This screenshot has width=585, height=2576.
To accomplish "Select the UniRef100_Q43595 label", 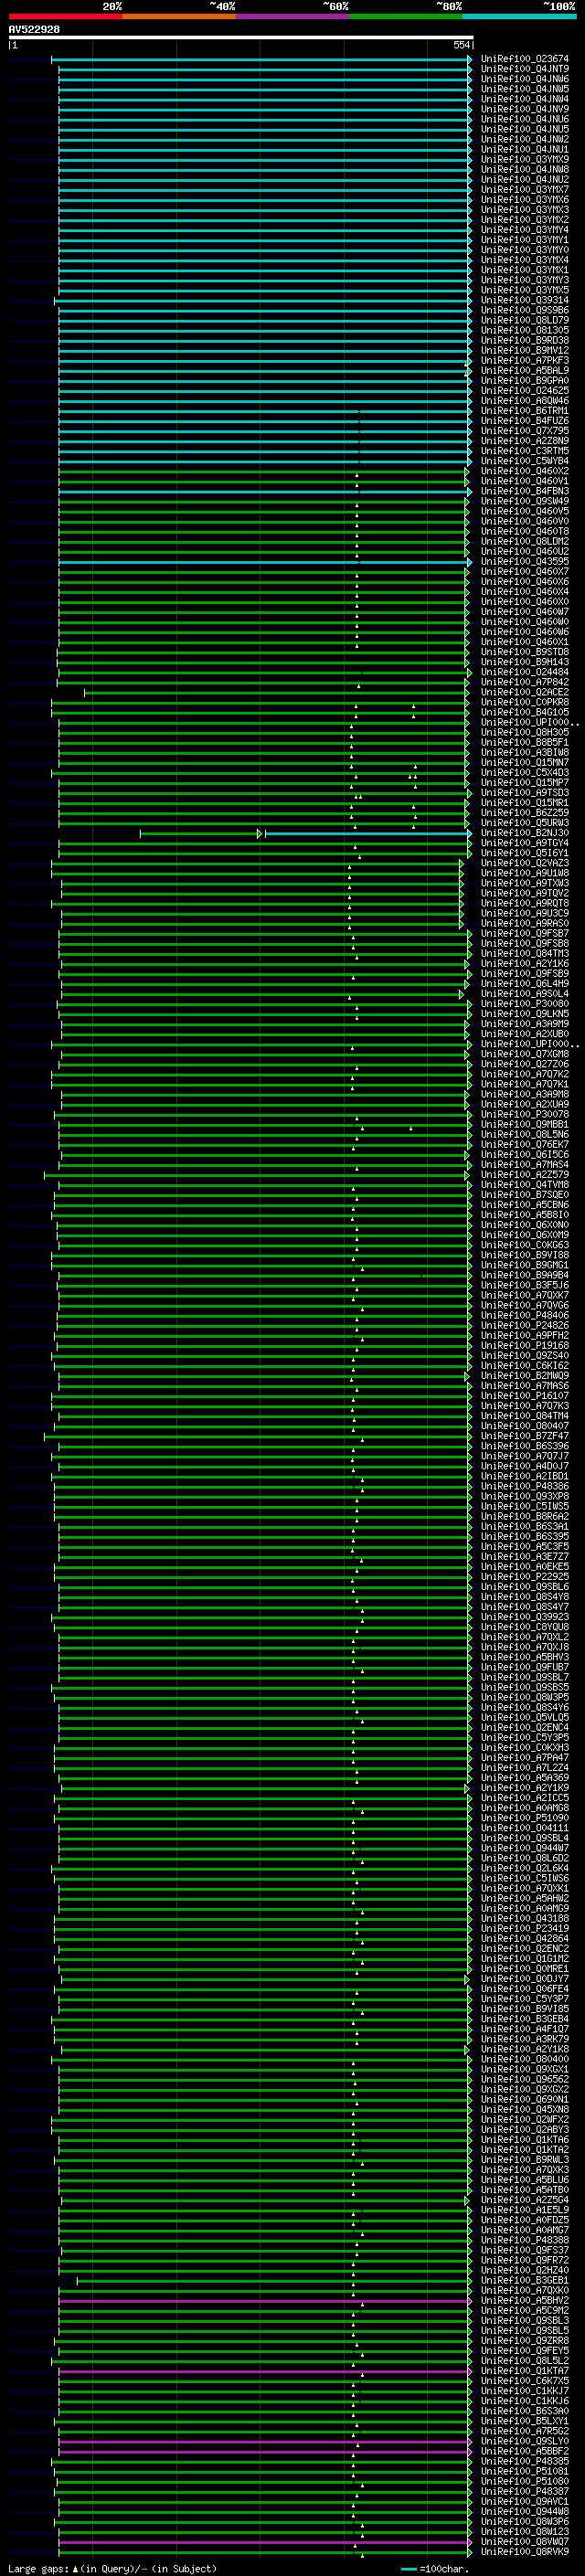I will [x=524, y=562].
